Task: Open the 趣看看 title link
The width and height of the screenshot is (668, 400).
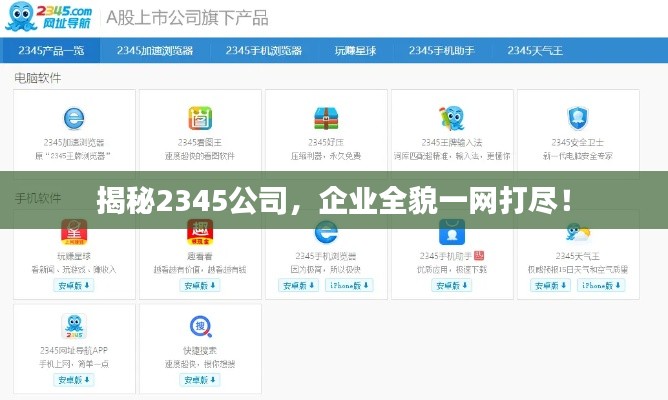Action: (x=200, y=256)
